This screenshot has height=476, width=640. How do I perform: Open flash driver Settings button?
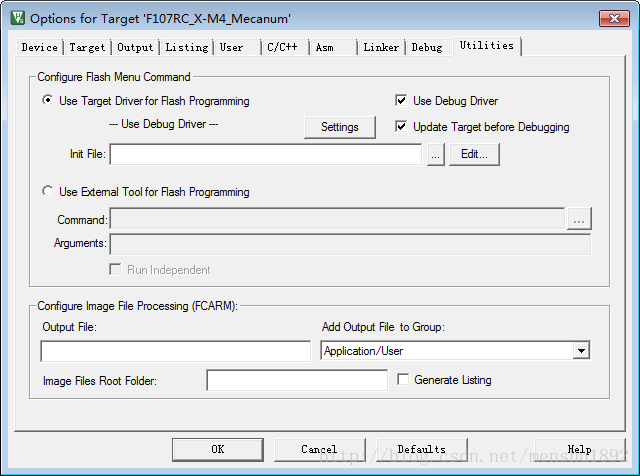(x=340, y=127)
